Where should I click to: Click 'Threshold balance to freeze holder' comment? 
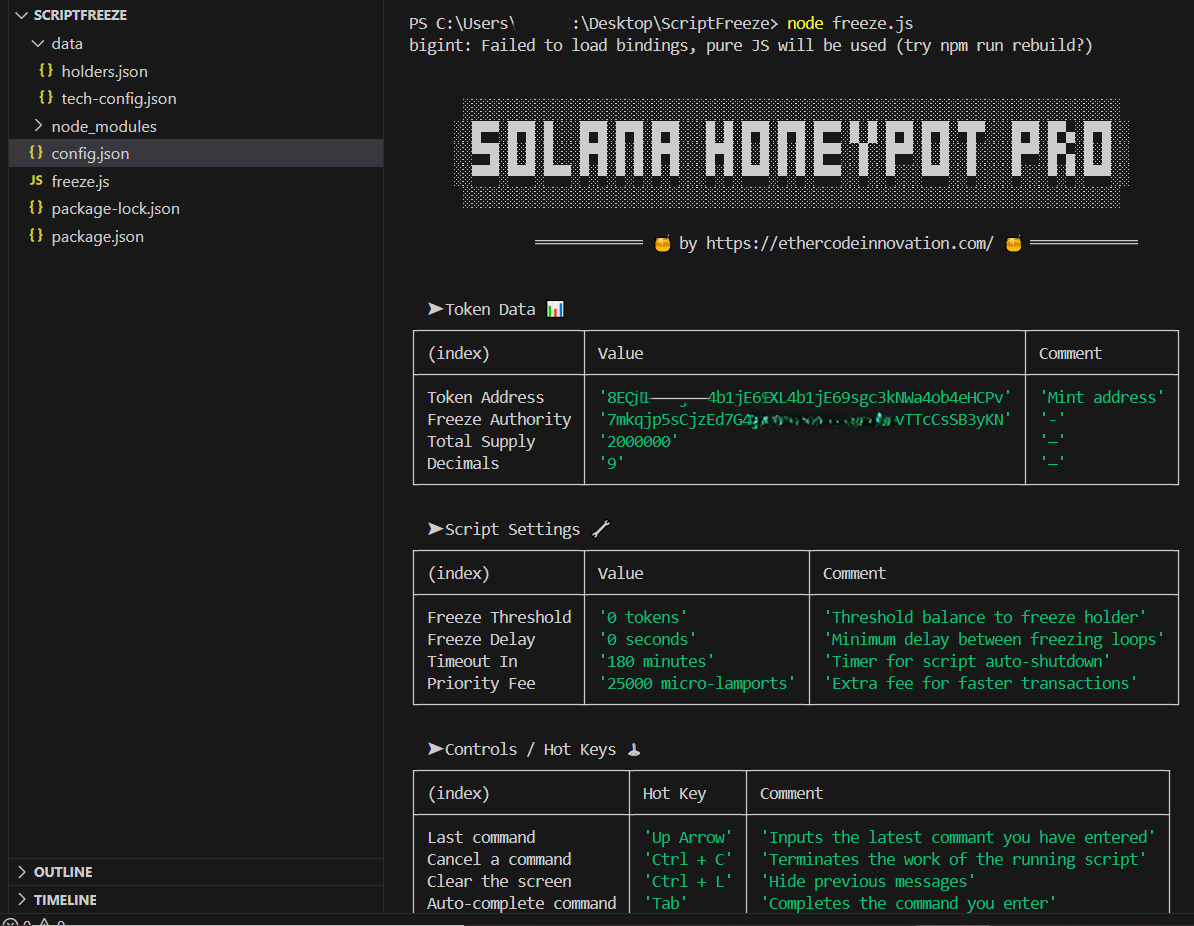tap(985, 618)
